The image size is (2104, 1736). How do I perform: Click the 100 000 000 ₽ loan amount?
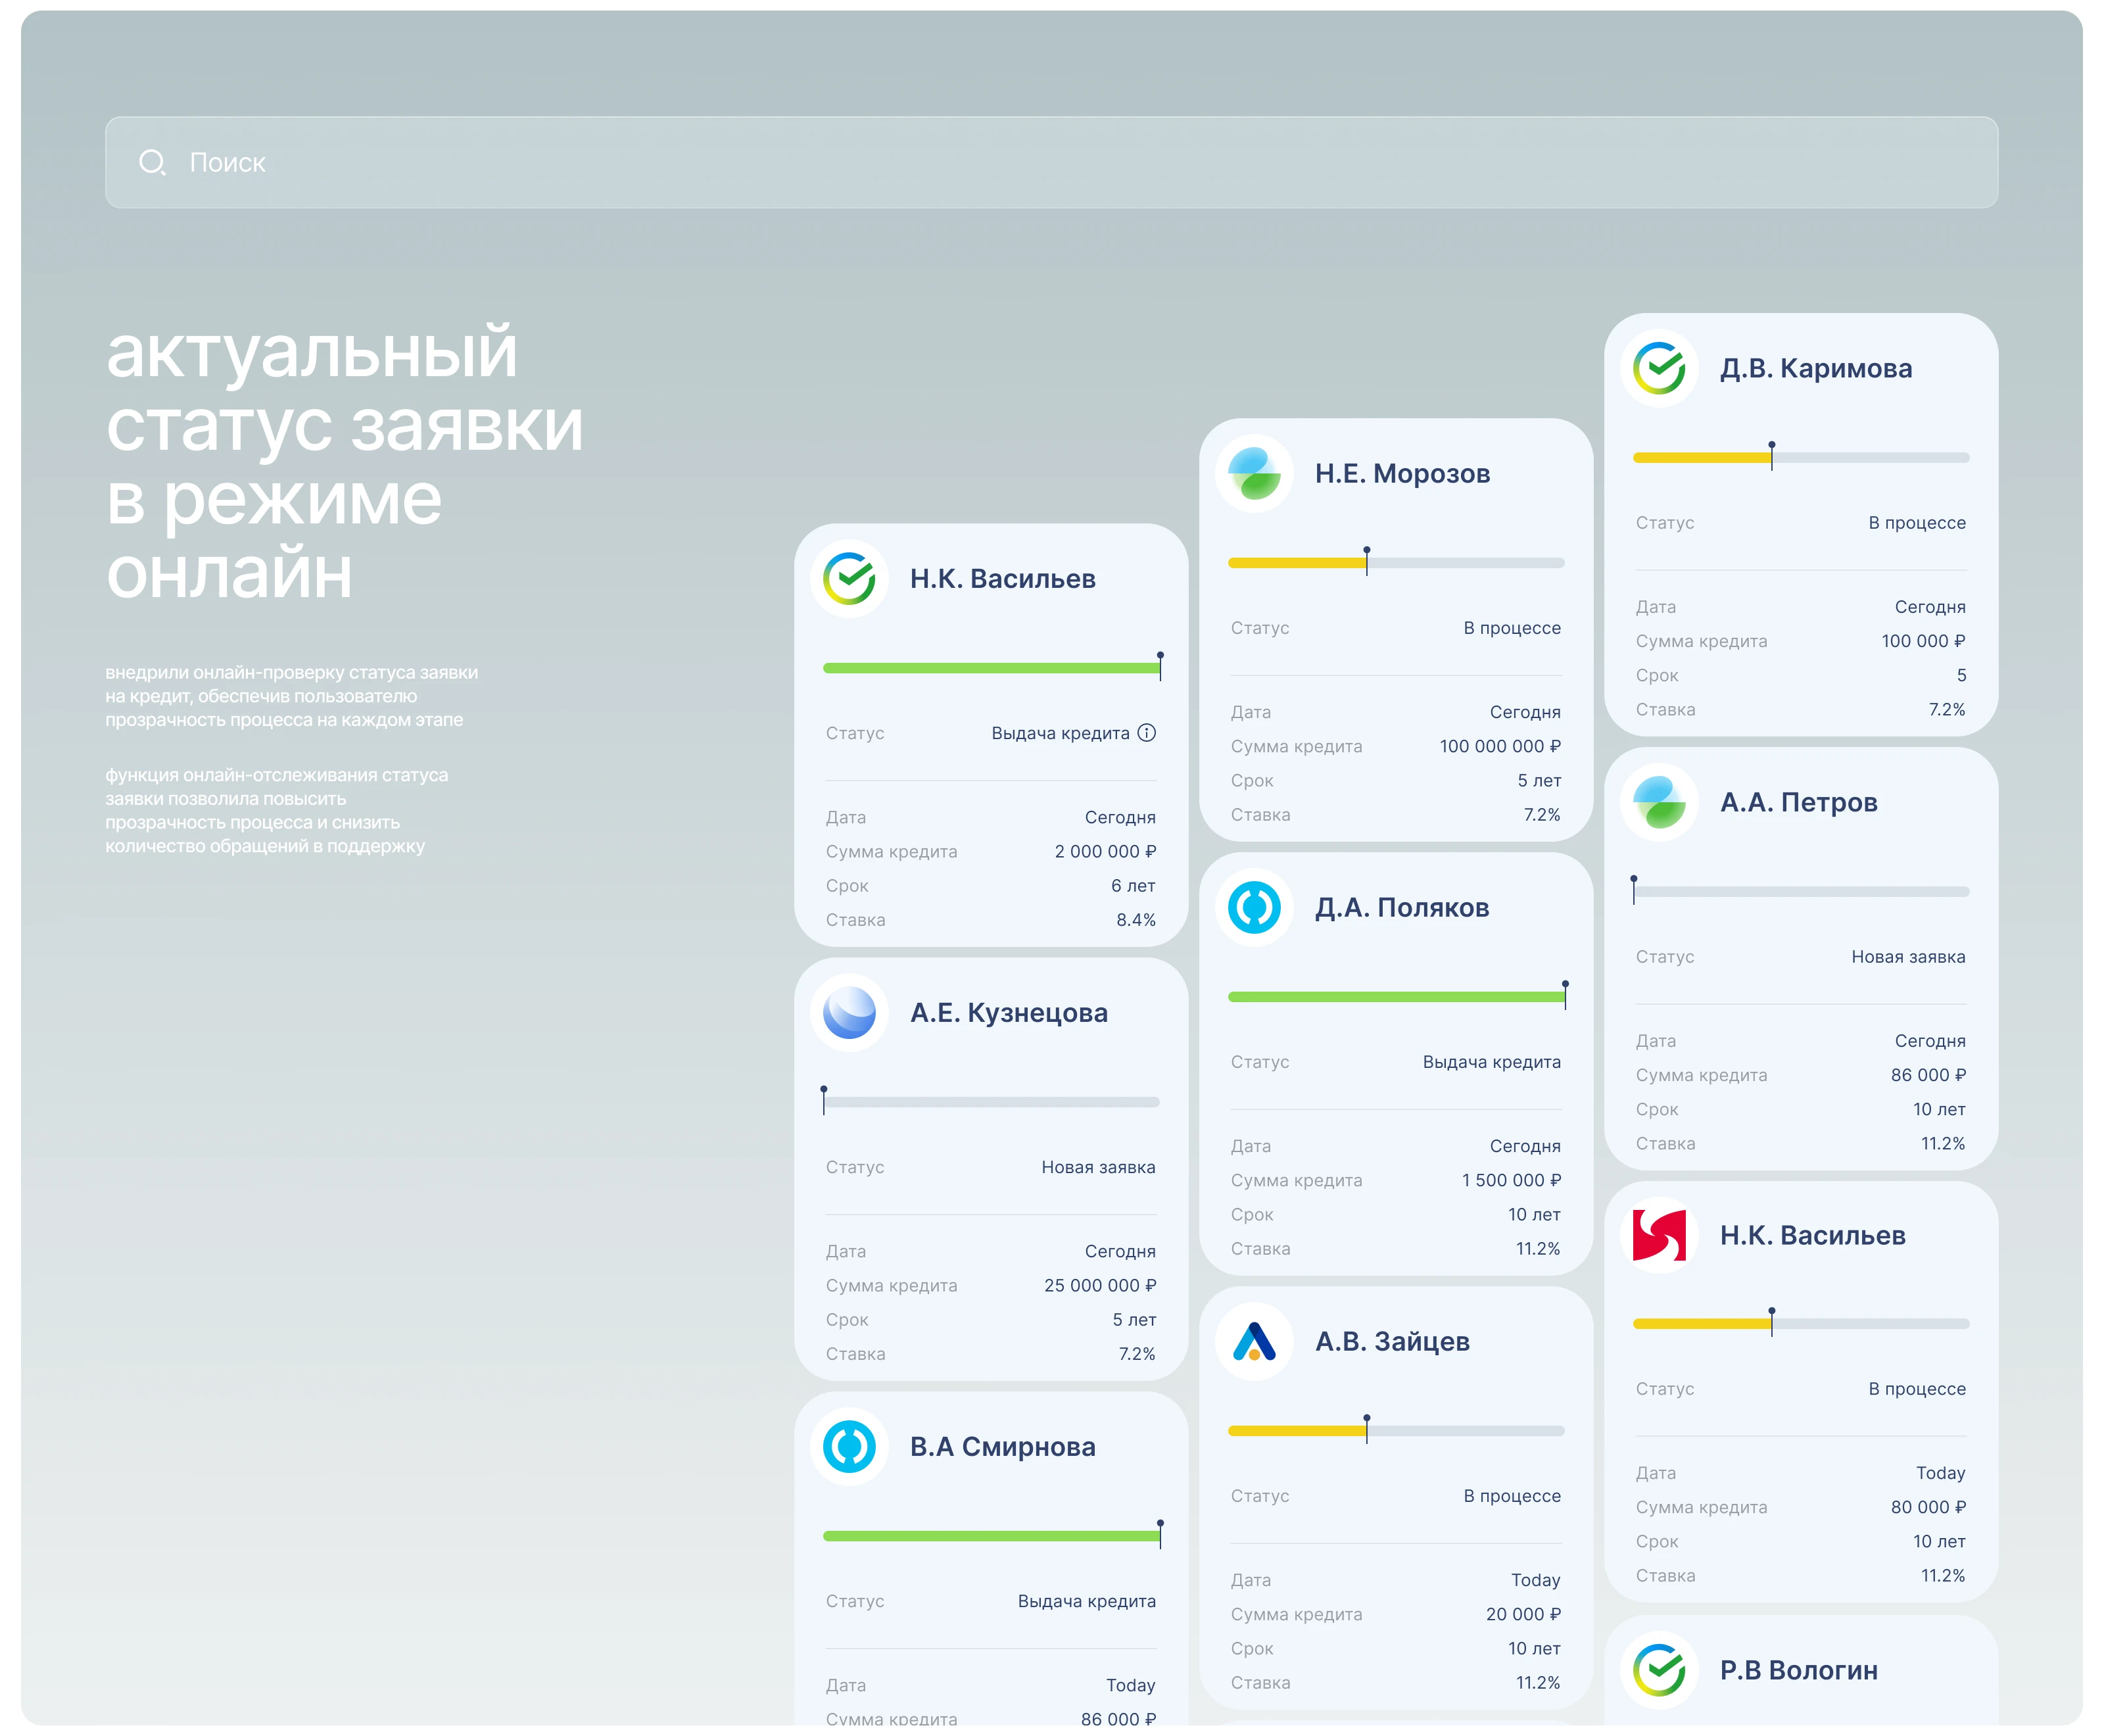click(x=1500, y=746)
